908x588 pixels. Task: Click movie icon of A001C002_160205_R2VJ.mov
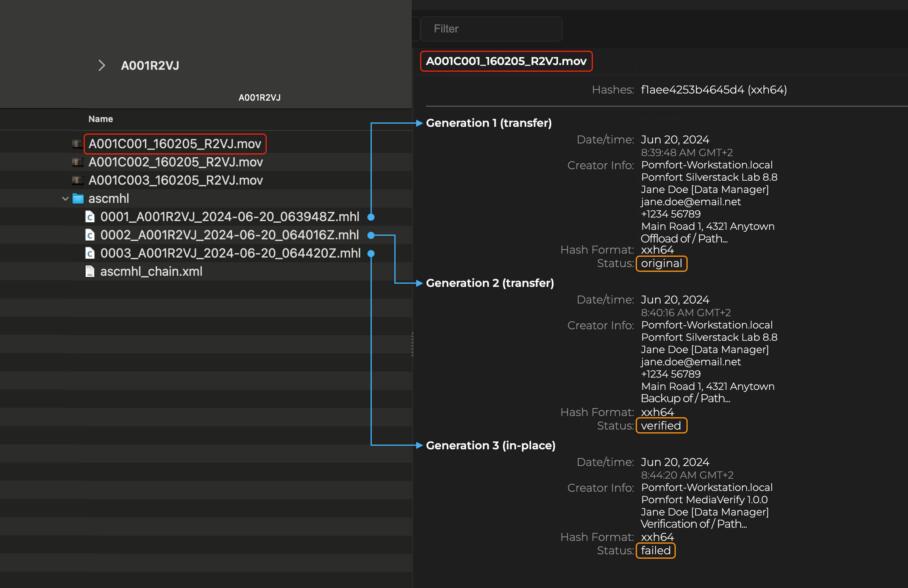77,162
